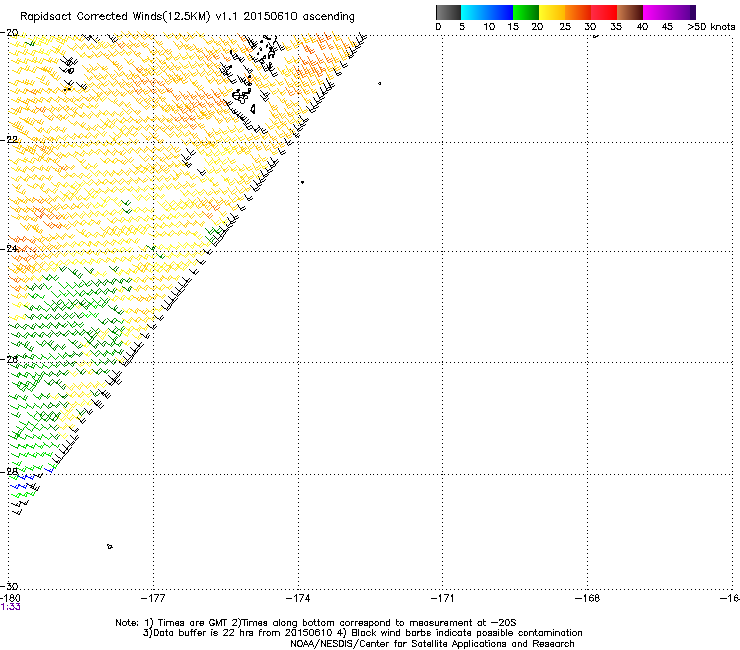740x650 pixels.
Task: Click the -30 latitude axis label
Action: (x=9, y=586)
